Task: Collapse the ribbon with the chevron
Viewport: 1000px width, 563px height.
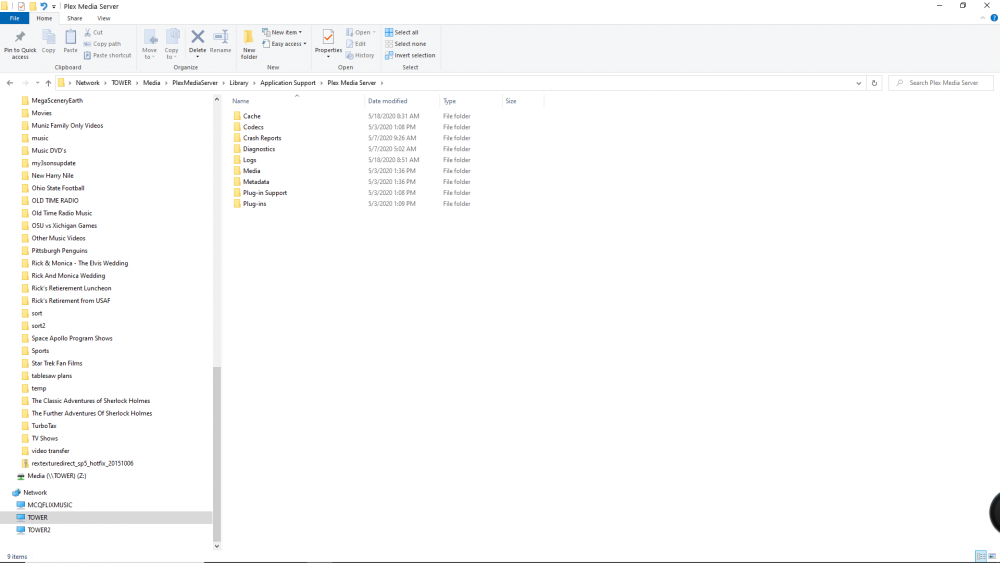Action: [983, 18]
